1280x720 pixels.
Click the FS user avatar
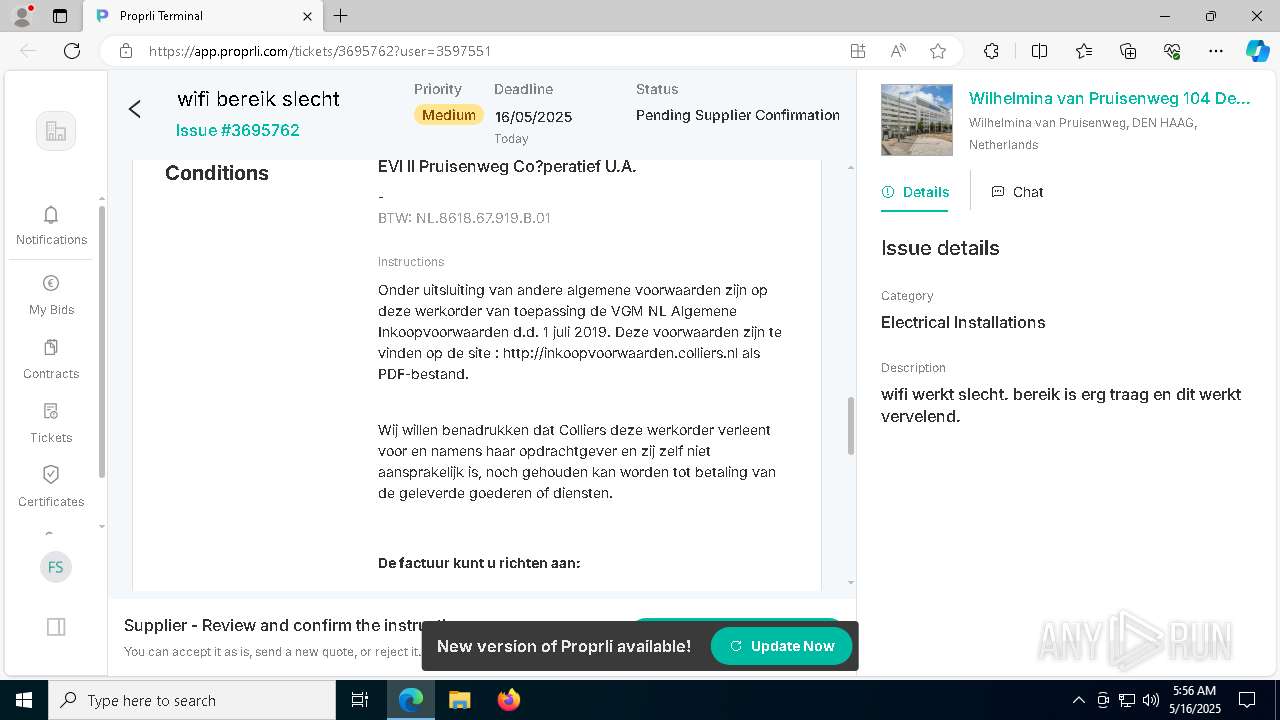(x=55, y=567)
